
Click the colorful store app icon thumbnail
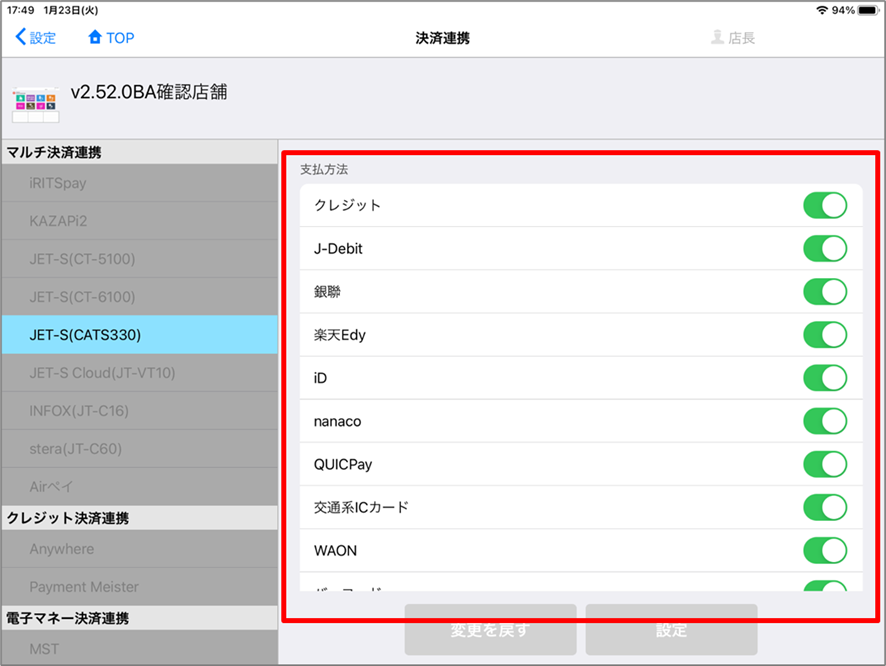[35, 100]
